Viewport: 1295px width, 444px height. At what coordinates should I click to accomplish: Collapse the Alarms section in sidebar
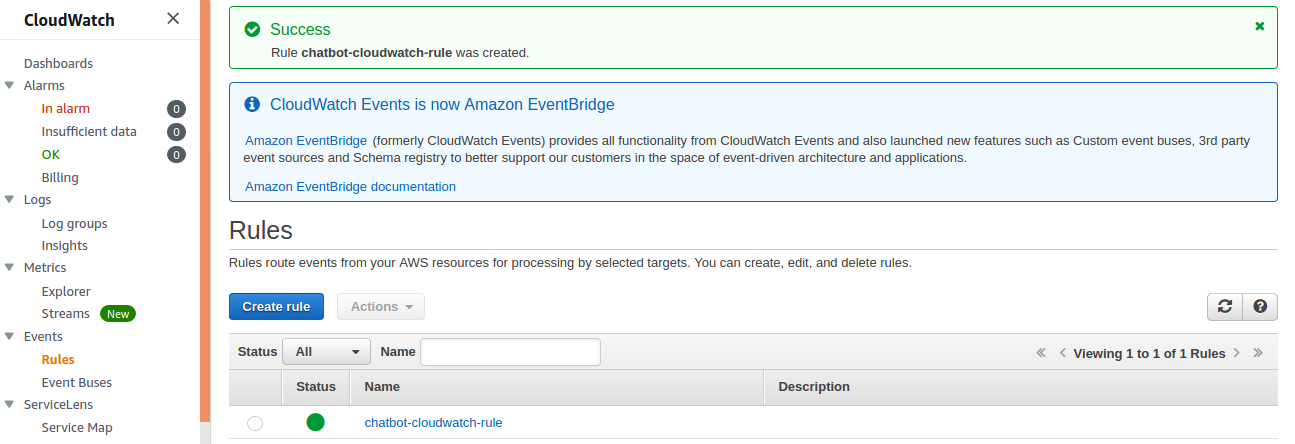point(10,86)
